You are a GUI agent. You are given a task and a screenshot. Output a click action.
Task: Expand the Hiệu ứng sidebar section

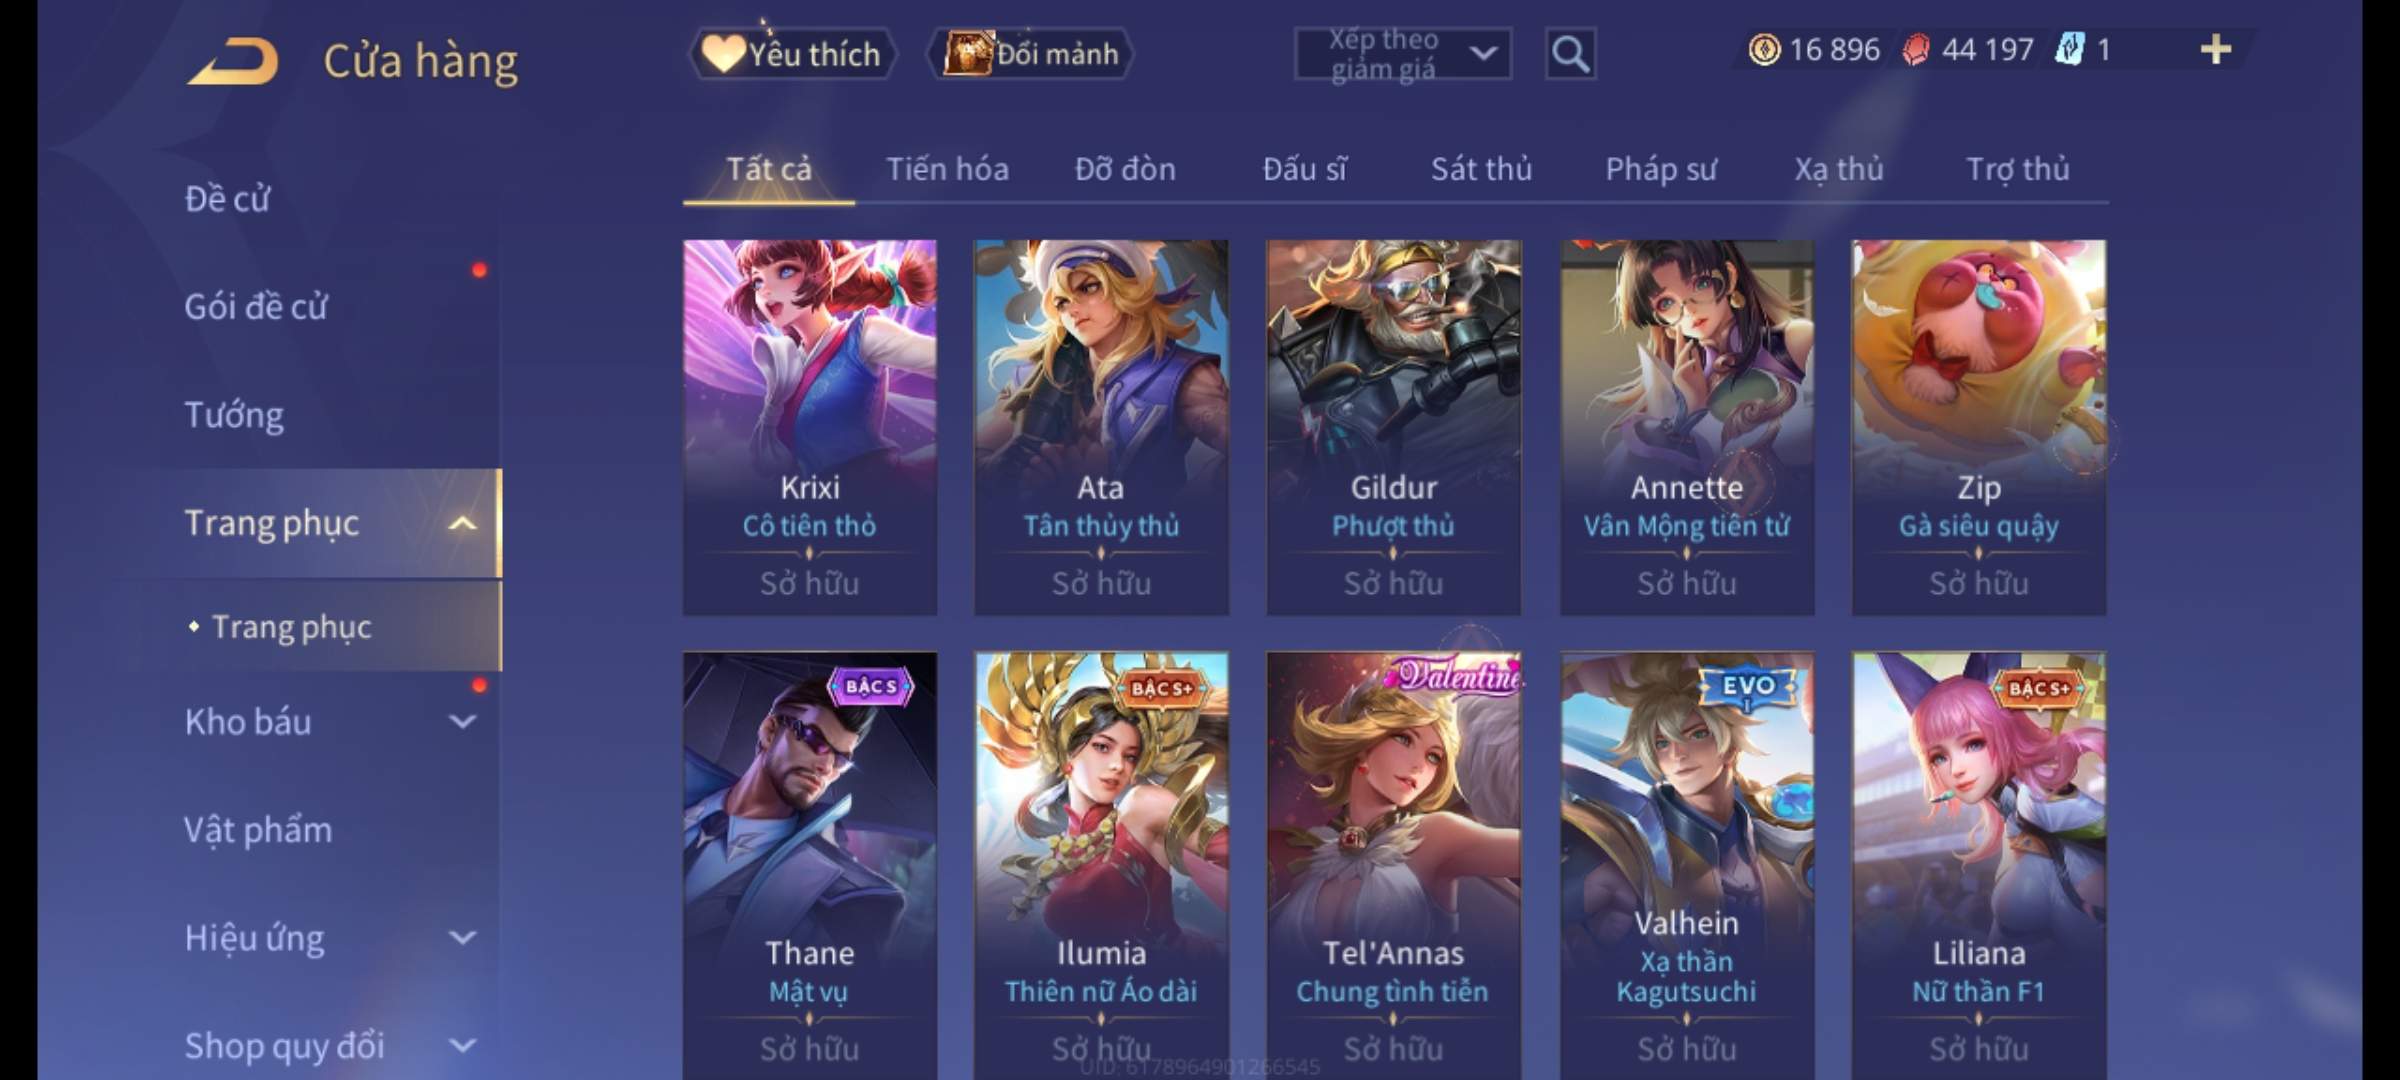point(462,938)
